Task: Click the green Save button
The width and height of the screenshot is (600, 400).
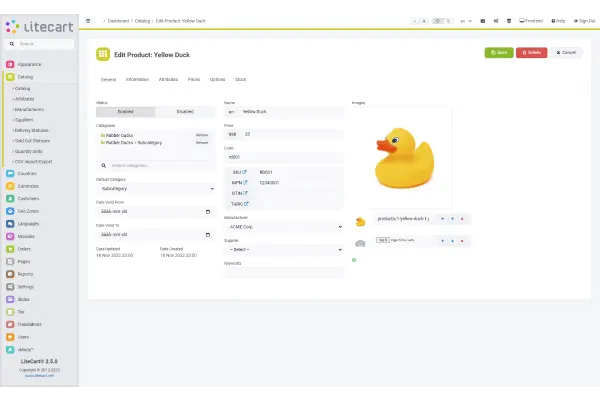Action: point(498,52)
